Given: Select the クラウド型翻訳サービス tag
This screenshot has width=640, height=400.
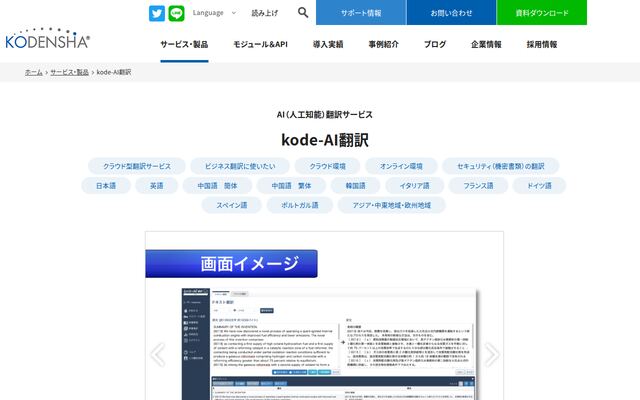Looking at the screenshot, I should 137,166.
